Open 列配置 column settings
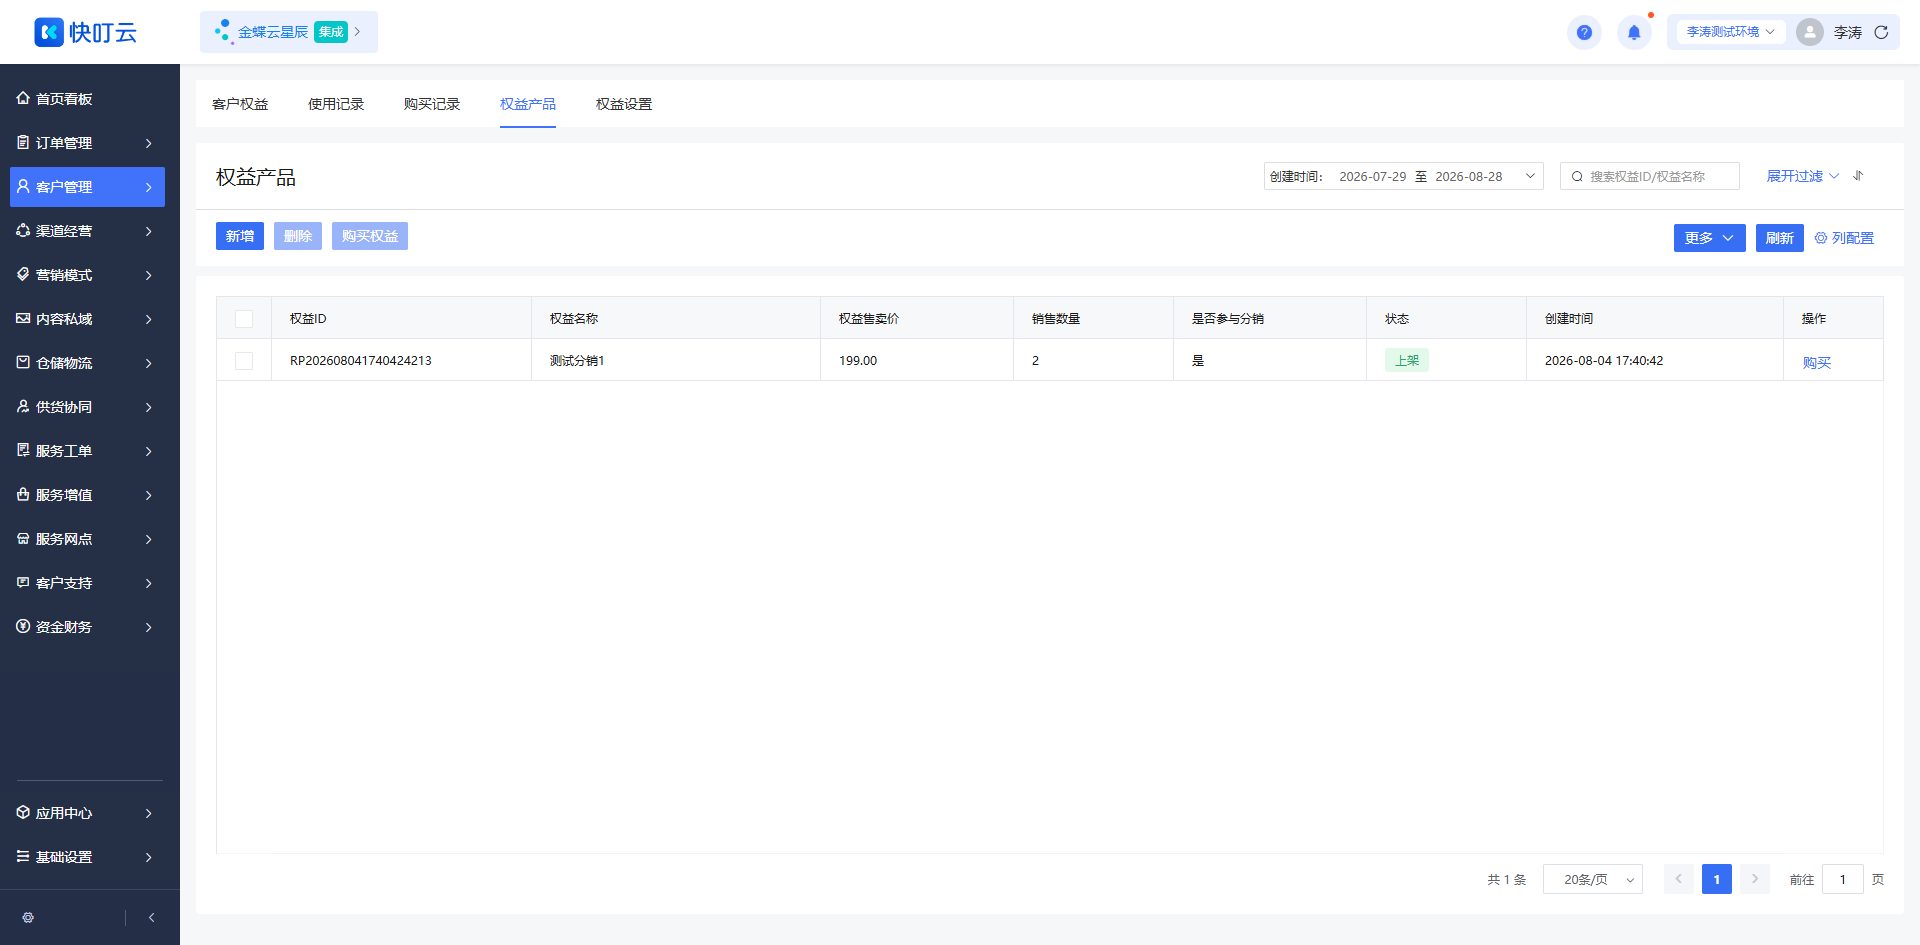This screenshot has width=1920, height=945. (x=1844, y=238)
